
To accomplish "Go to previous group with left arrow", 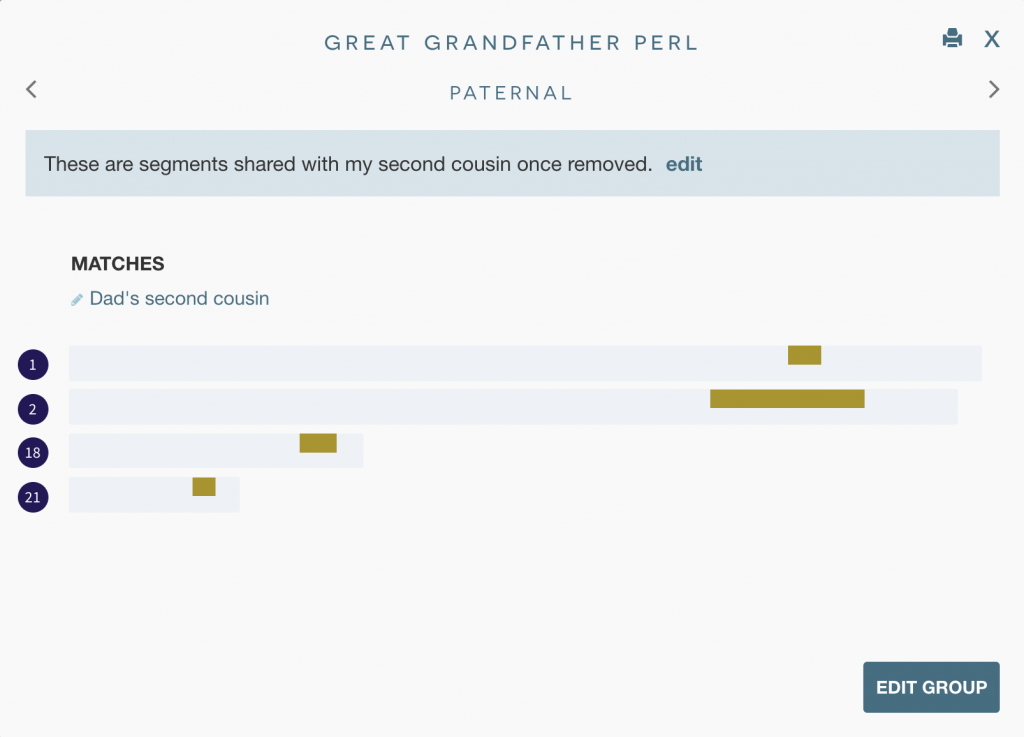I will [31, 90].
